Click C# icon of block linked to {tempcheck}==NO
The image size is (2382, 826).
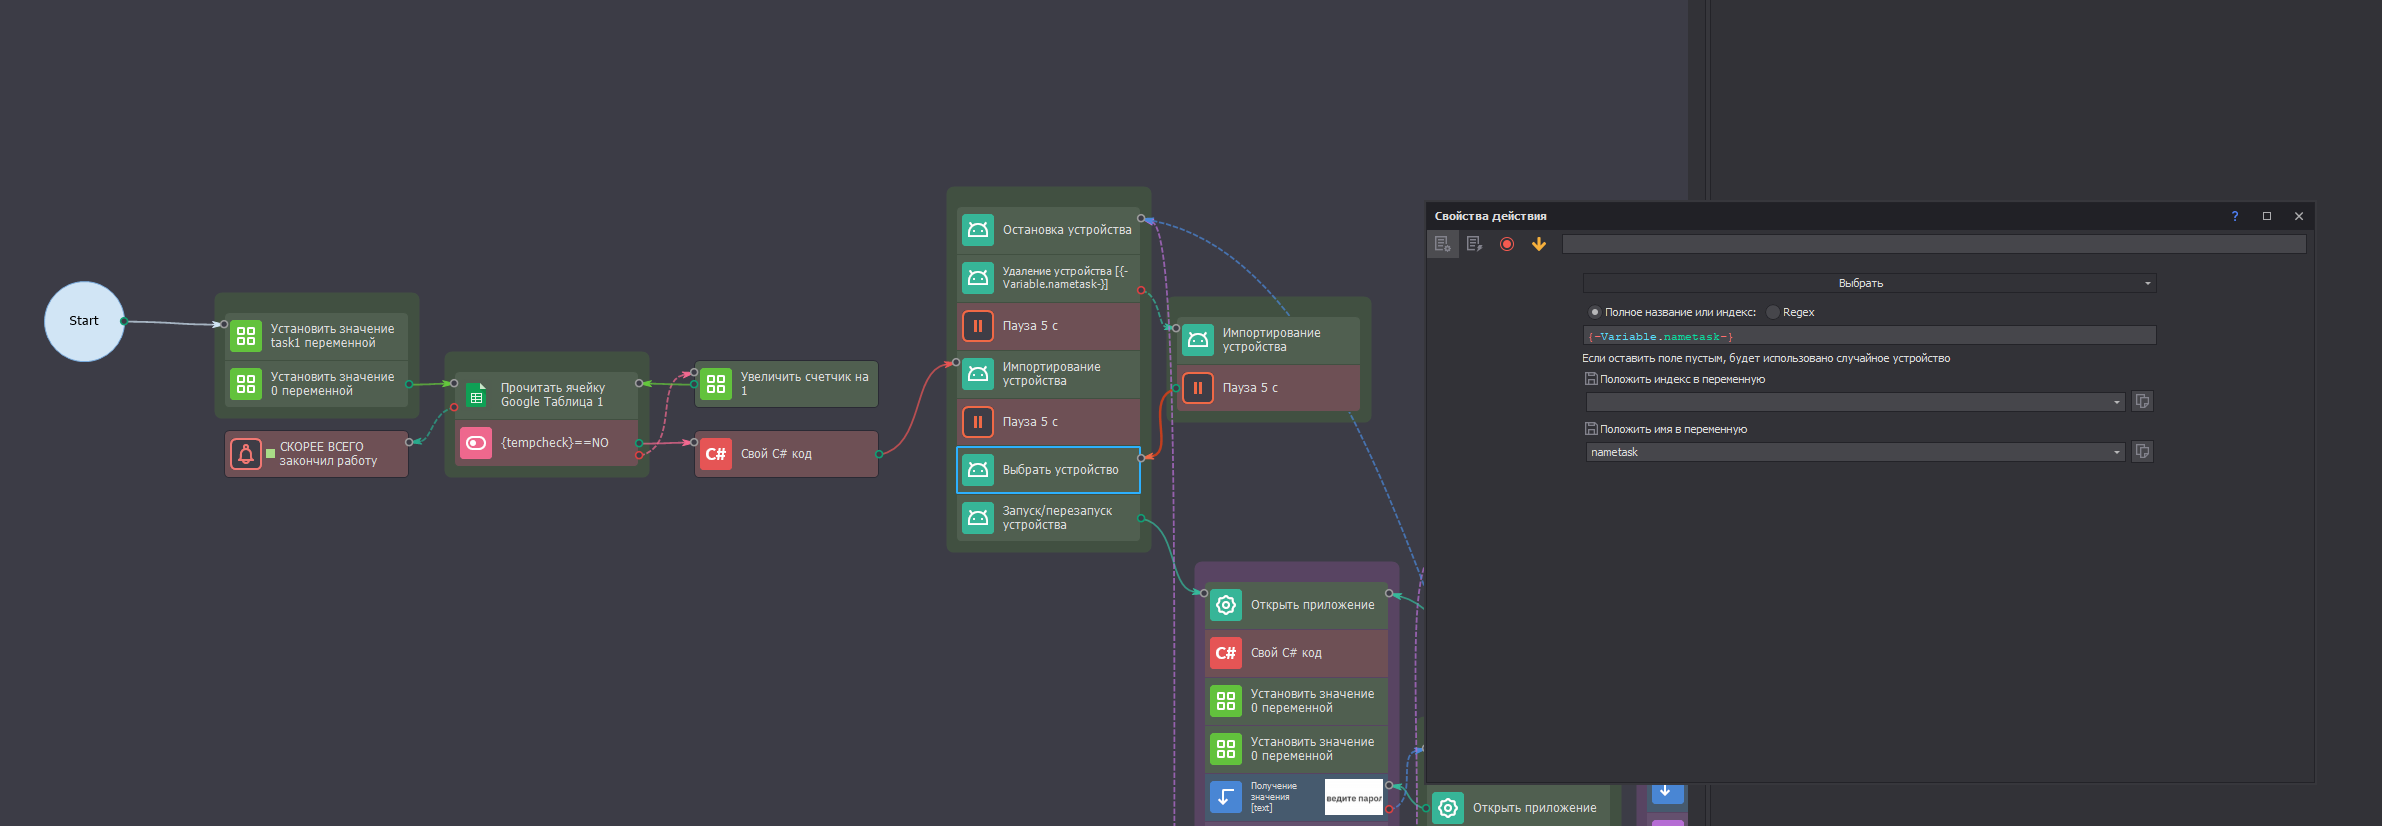coord(716,454)
